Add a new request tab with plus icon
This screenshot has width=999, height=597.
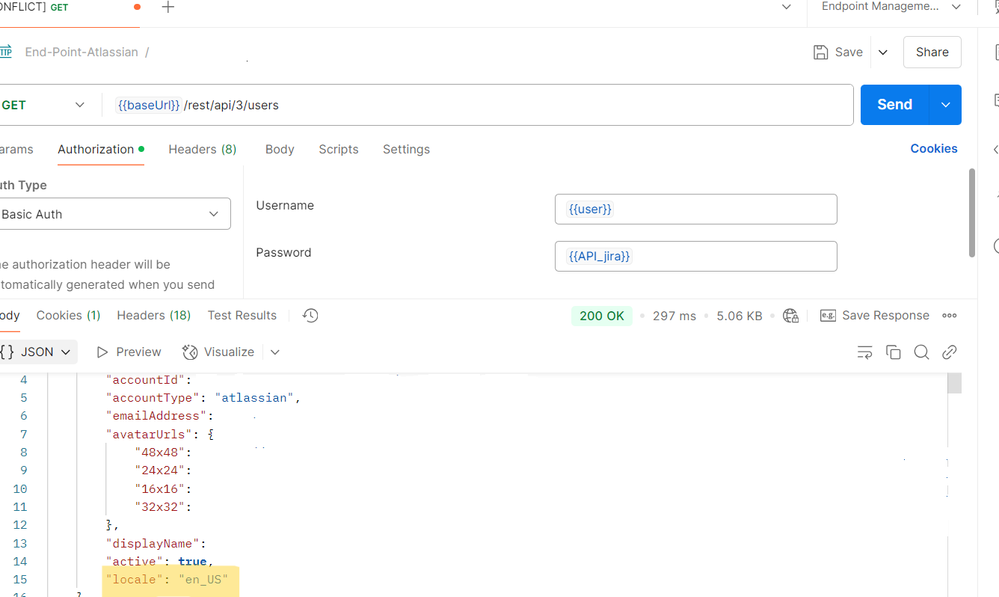[x=168, y=8]
